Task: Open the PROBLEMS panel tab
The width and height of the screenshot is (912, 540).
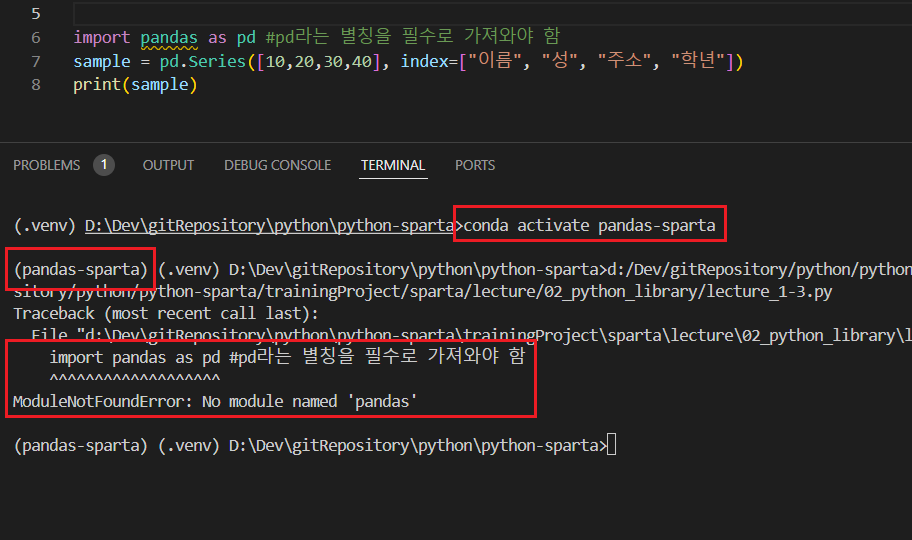Action: pos(47,165)
